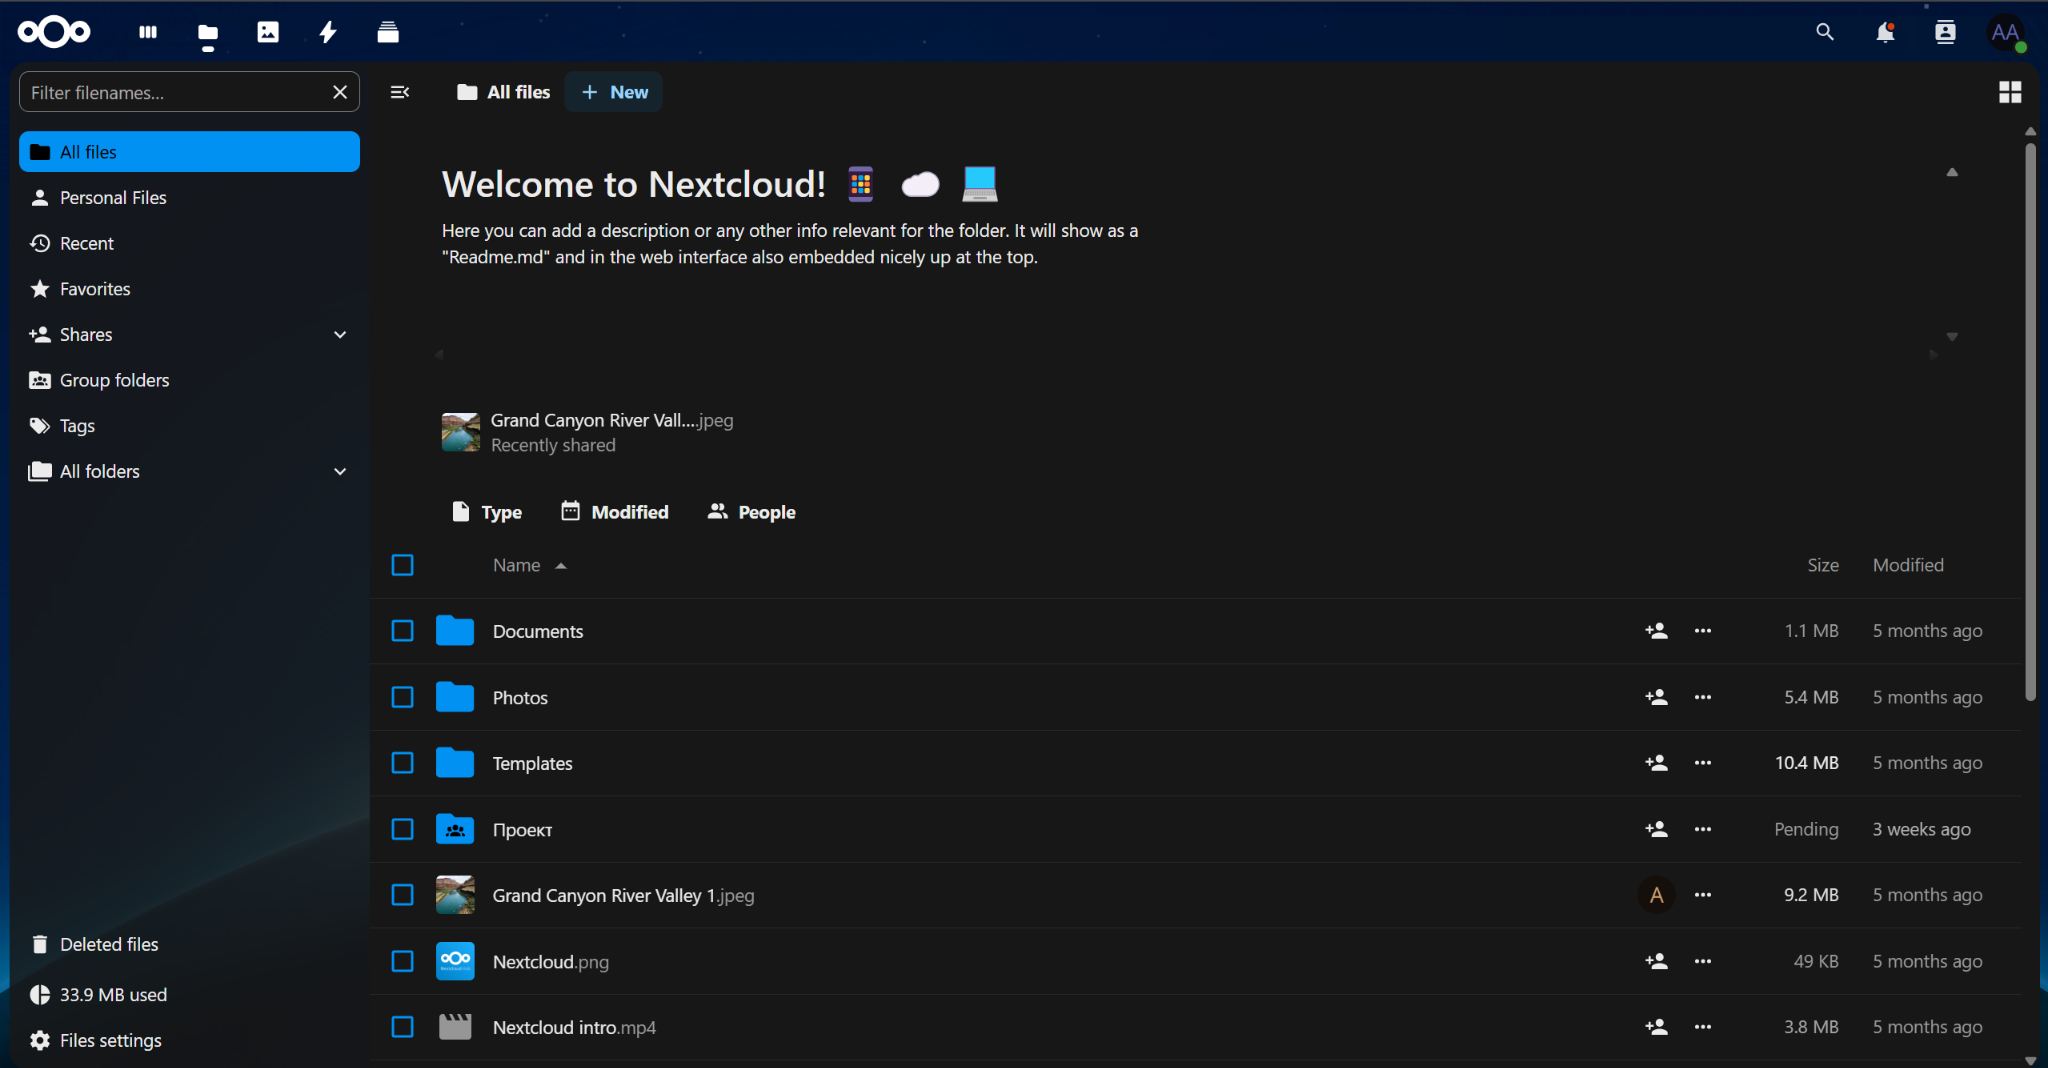The height and width of the screenshot is (1068, 2048).
Task: Go to Personal Files view
Action: tap(189, 198)
